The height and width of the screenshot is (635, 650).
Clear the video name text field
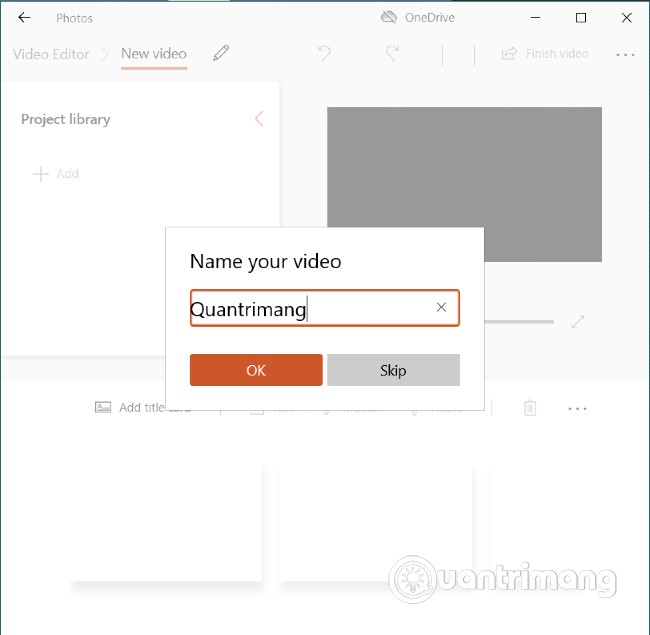coord(441,307)
